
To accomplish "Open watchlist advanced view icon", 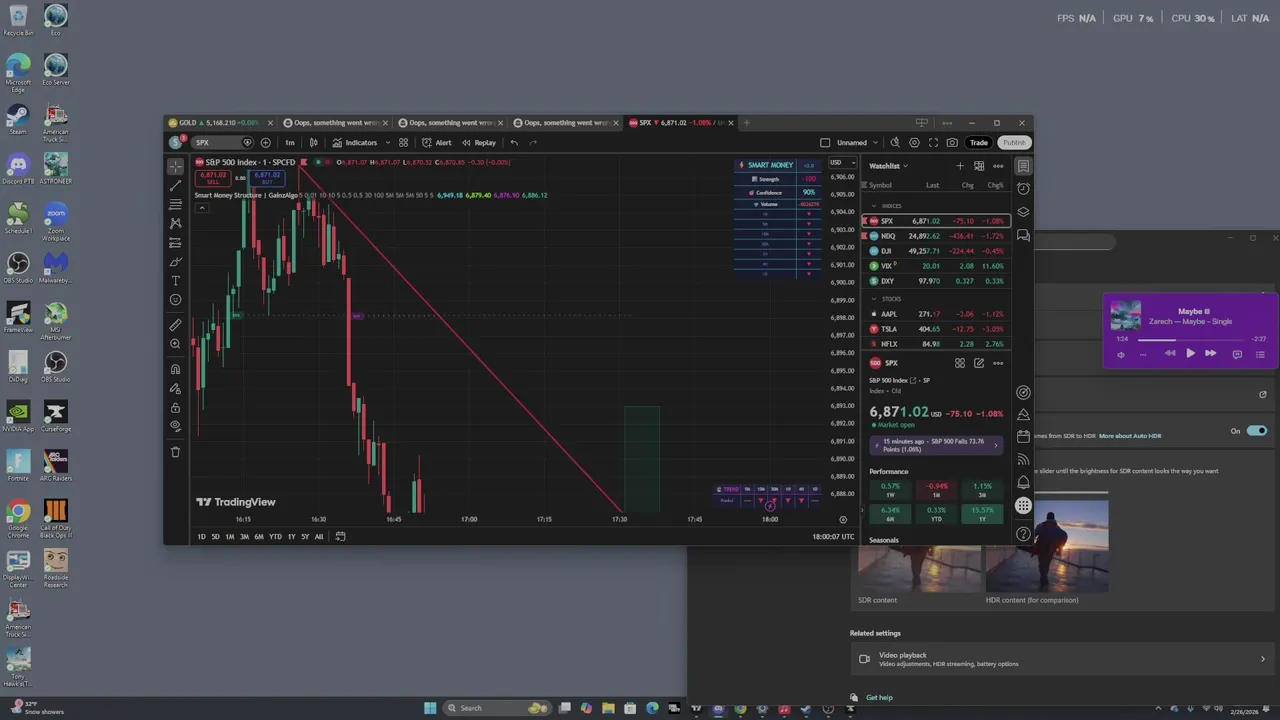I will click(x=979, y=166).
